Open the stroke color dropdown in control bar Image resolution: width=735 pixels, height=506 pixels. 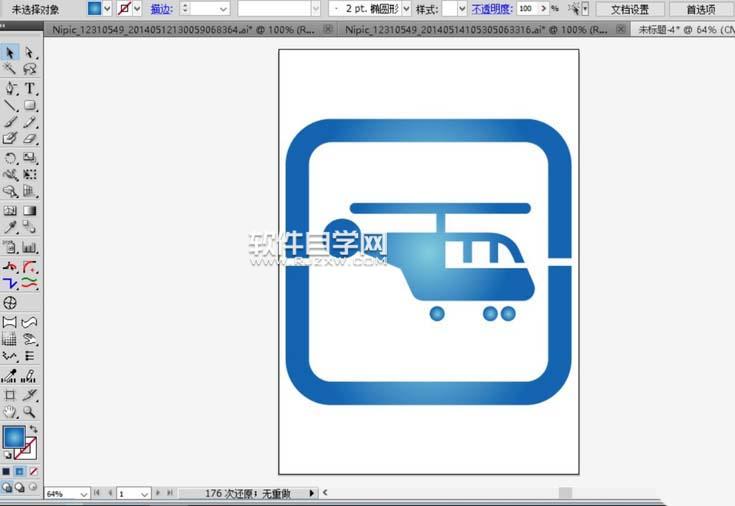click(137, 9)
